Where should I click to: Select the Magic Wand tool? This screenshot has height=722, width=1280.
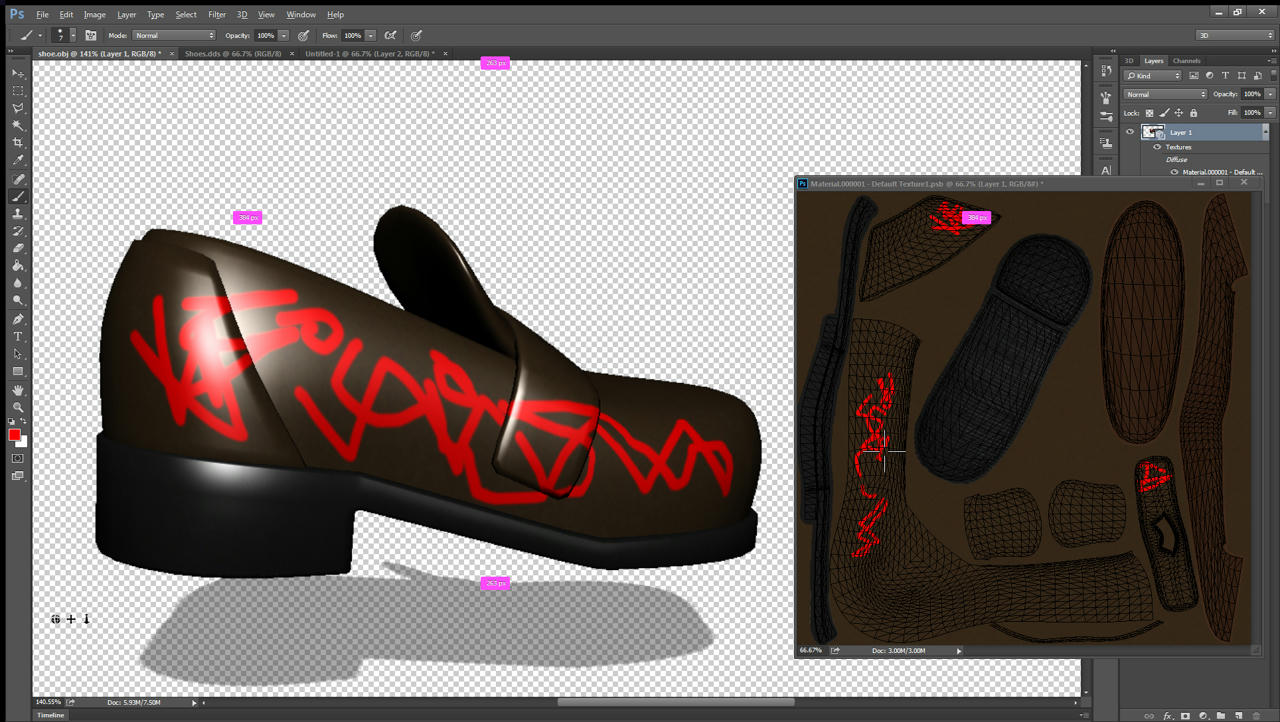pyautogui.click(x=18, y=125)
